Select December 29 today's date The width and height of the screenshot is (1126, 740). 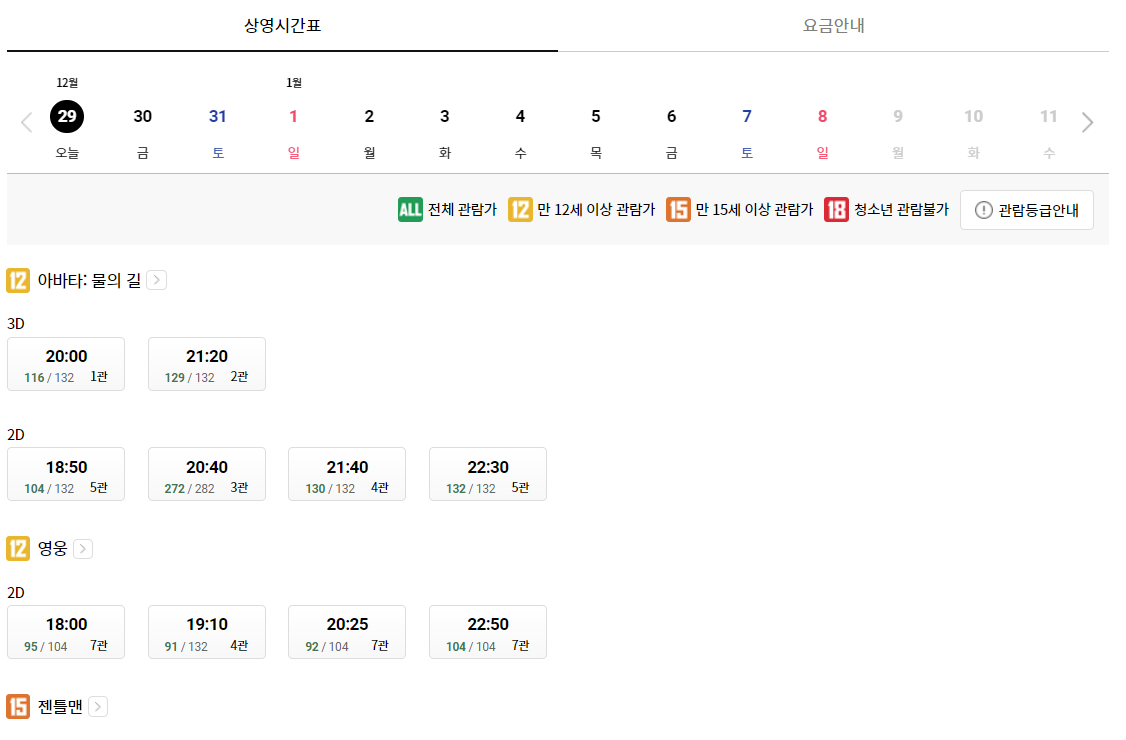pos(66,116)
